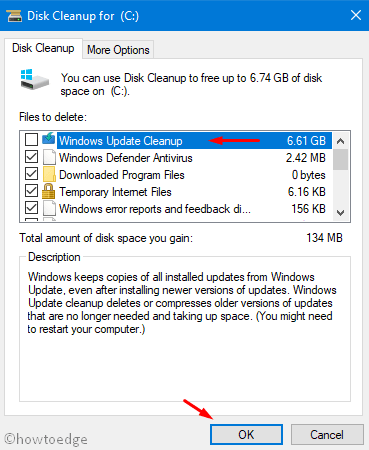Select the Downloaded Program Files row text
The width and height of the screenshot is (369, 450).
coord(122,175)
